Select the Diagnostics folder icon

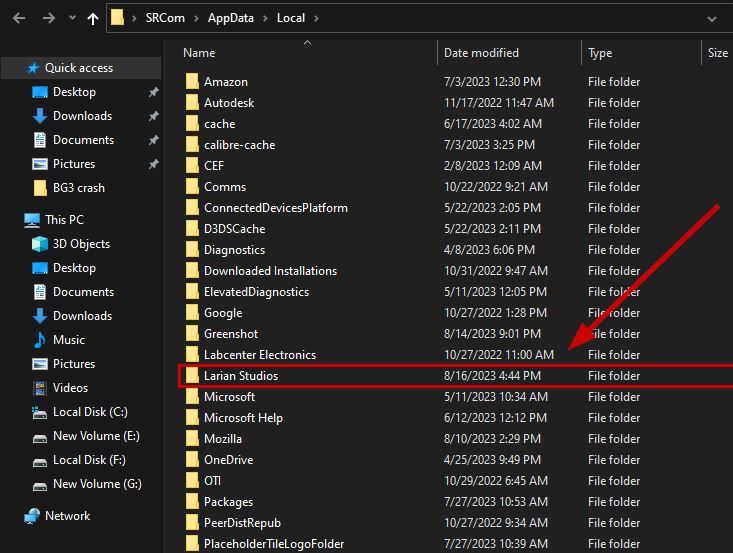(x=192, y=250)
